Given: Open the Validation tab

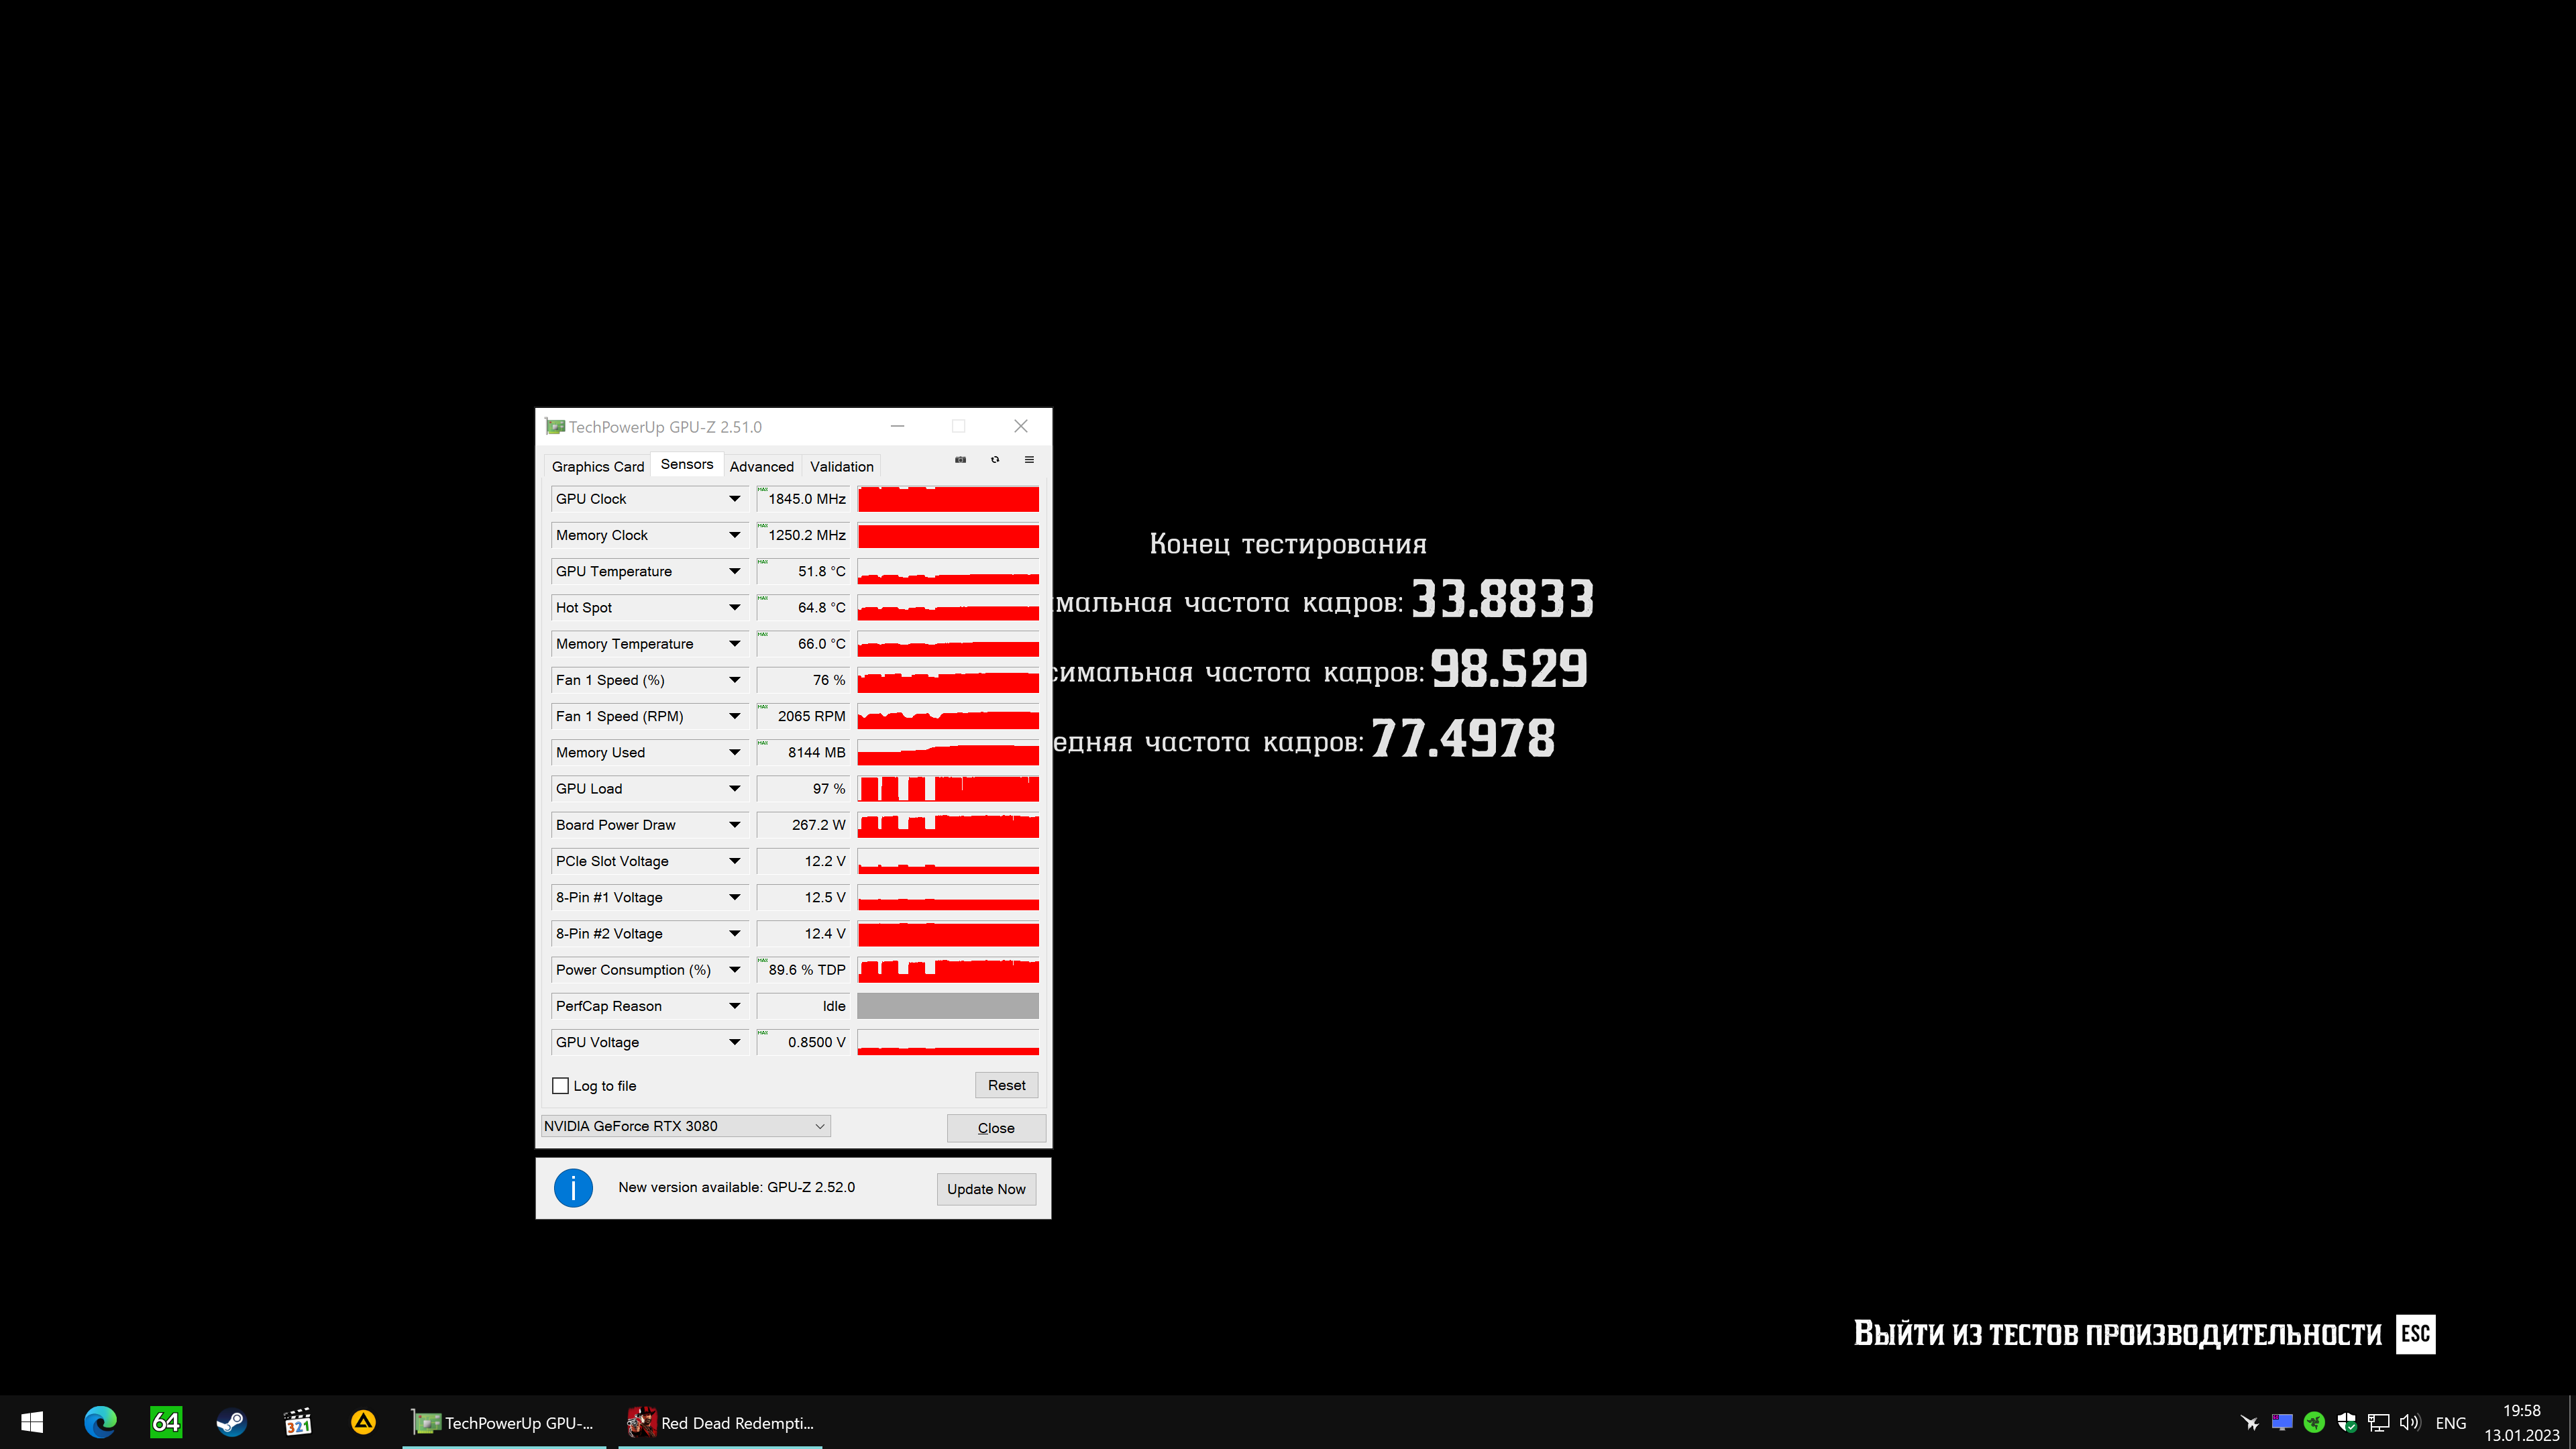Looking at the screenshot, I should pyautogui.click(x=841, y=467).
